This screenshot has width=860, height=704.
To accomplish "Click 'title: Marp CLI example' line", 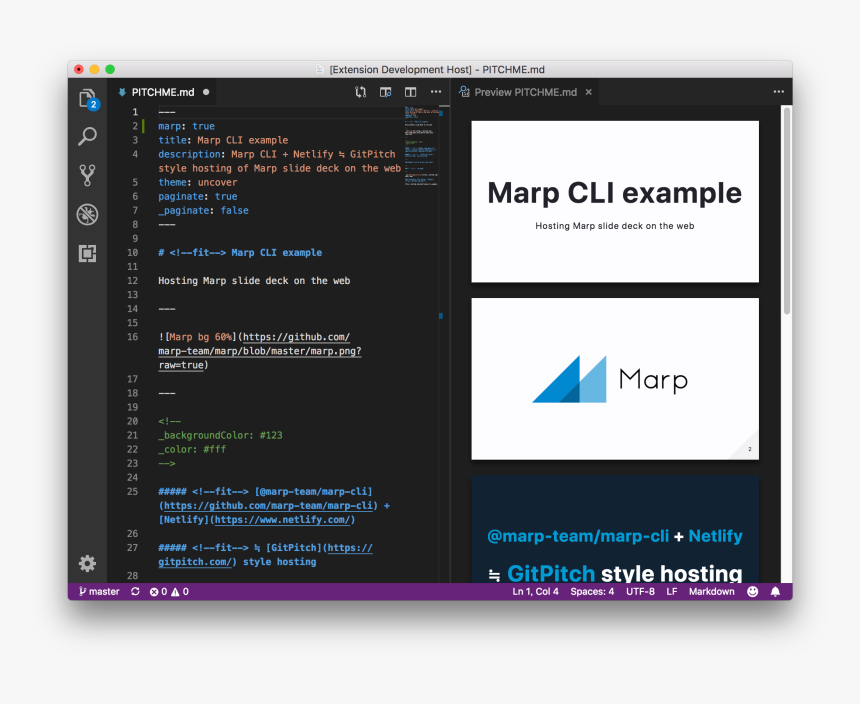I will click(x=223, y=140).
